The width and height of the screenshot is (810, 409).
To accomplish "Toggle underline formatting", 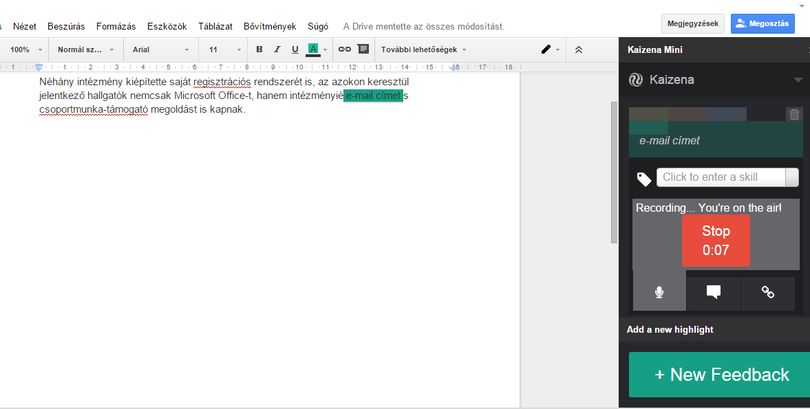I will pos(295,50).
